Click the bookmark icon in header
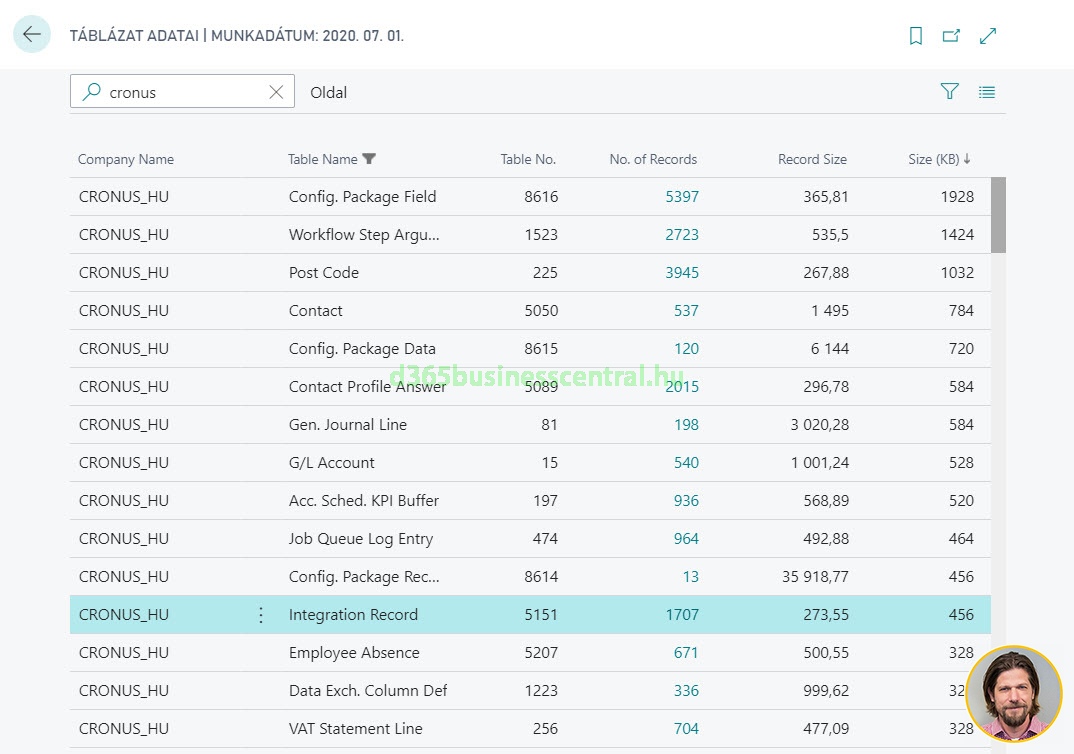1074x754 pixels. tap(915, 36)
